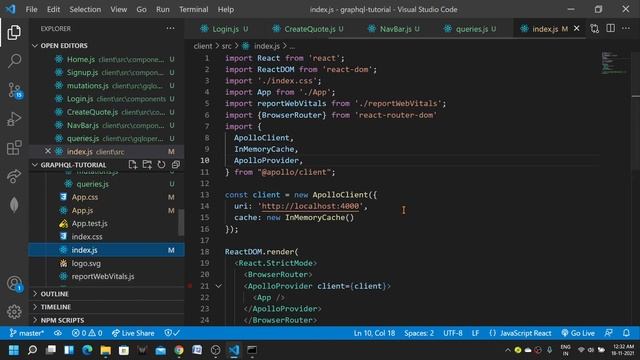Click the feedback icon in status bar
This screenshot has width=640, height=360.
tap(609, 333)
